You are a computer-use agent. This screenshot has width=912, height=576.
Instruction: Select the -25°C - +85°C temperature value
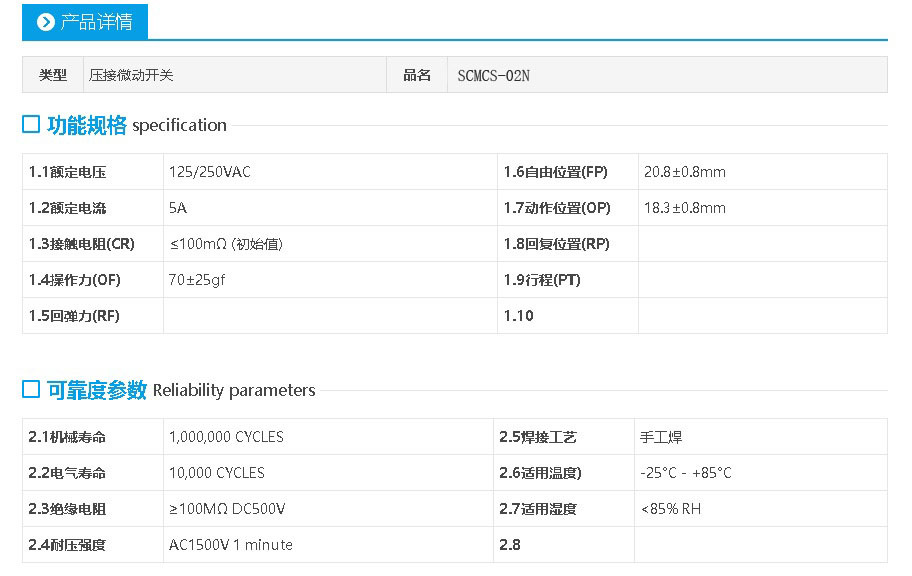(x=686, y=473)
